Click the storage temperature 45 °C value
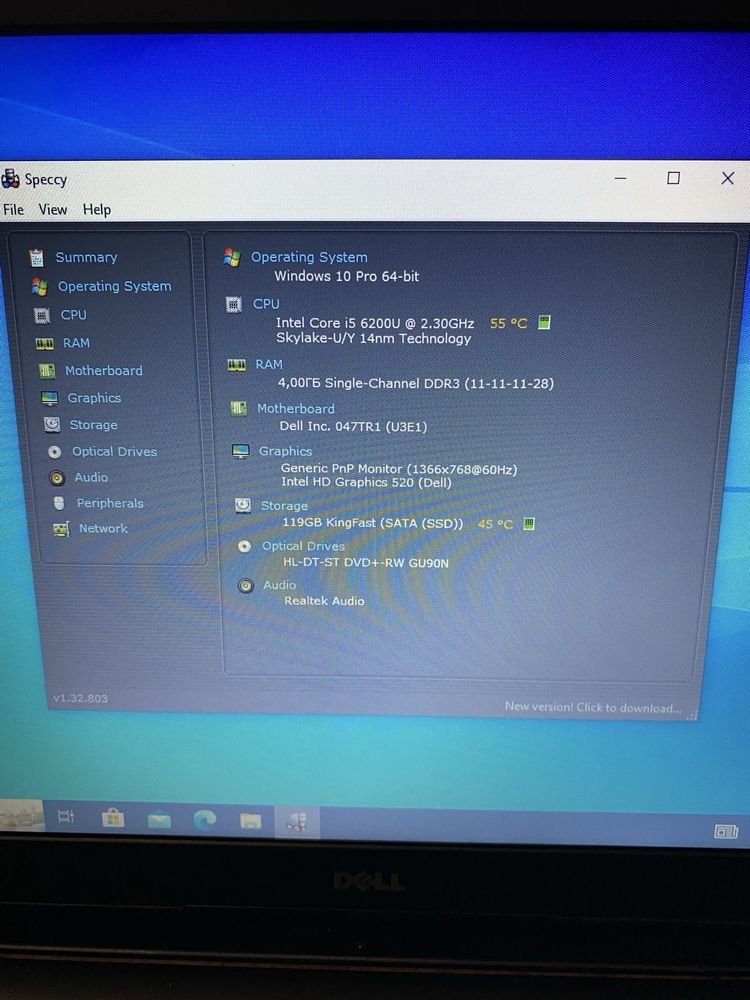Image resolution: width=750 pixels, height=1000 pixels. coord(495,524)
